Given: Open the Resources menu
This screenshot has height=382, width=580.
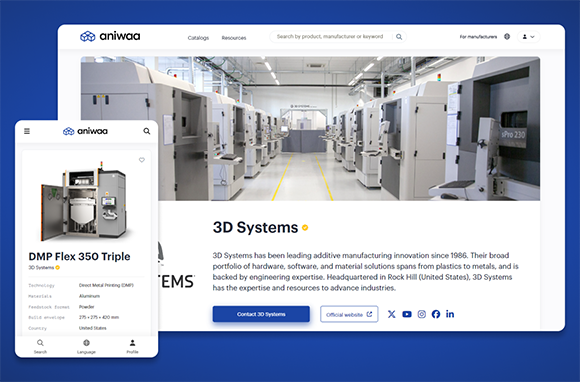Looking at the screenshot, I should pyautogui.click(x=234, y=38).
